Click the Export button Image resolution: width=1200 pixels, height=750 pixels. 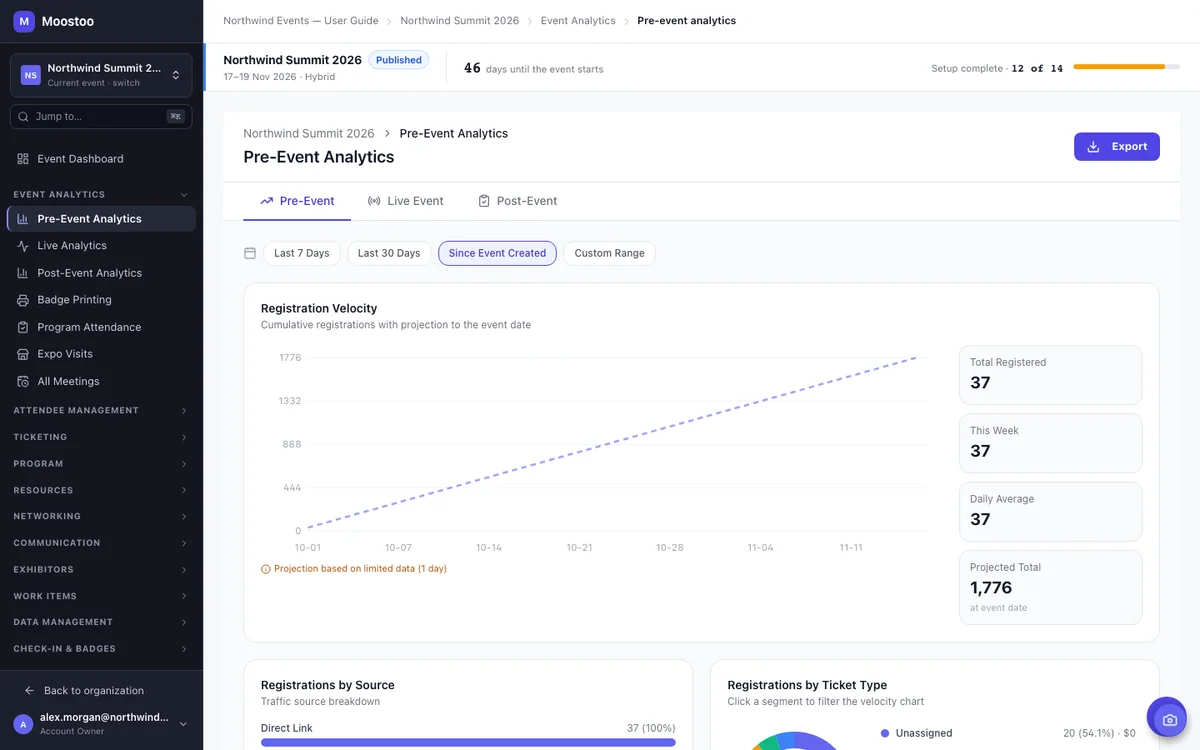tap(1117, 147)
